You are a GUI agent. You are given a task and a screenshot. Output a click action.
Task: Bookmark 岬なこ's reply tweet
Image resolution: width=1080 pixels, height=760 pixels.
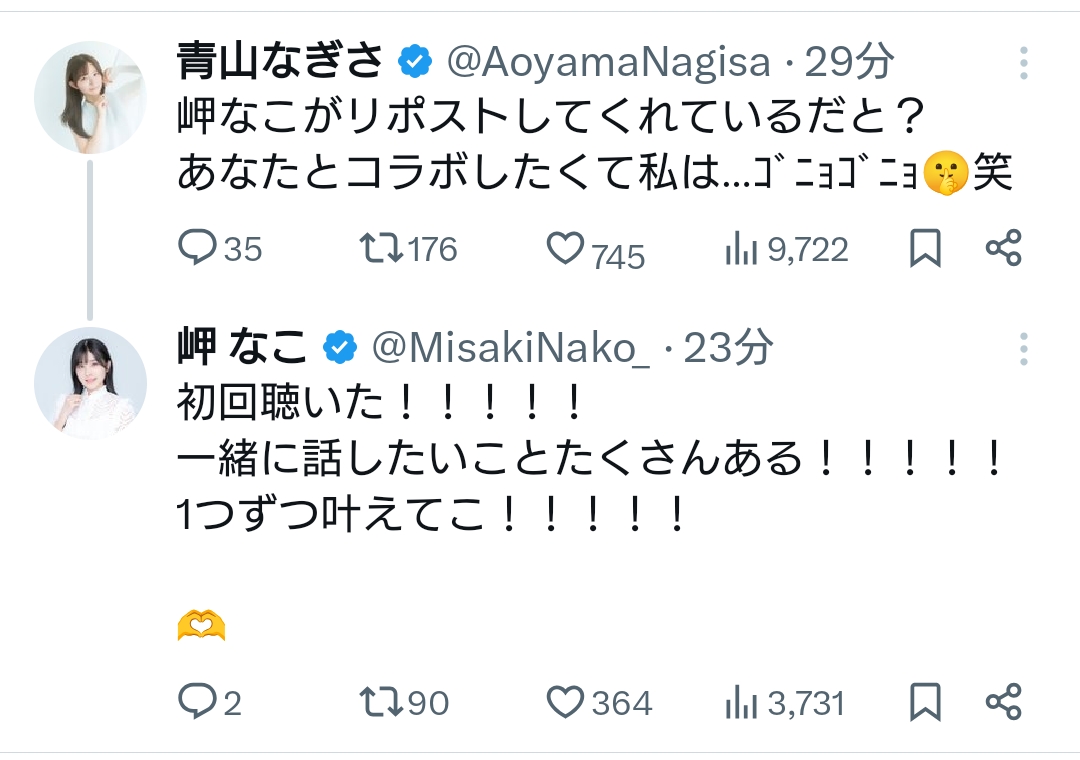(x=925, y=702)
